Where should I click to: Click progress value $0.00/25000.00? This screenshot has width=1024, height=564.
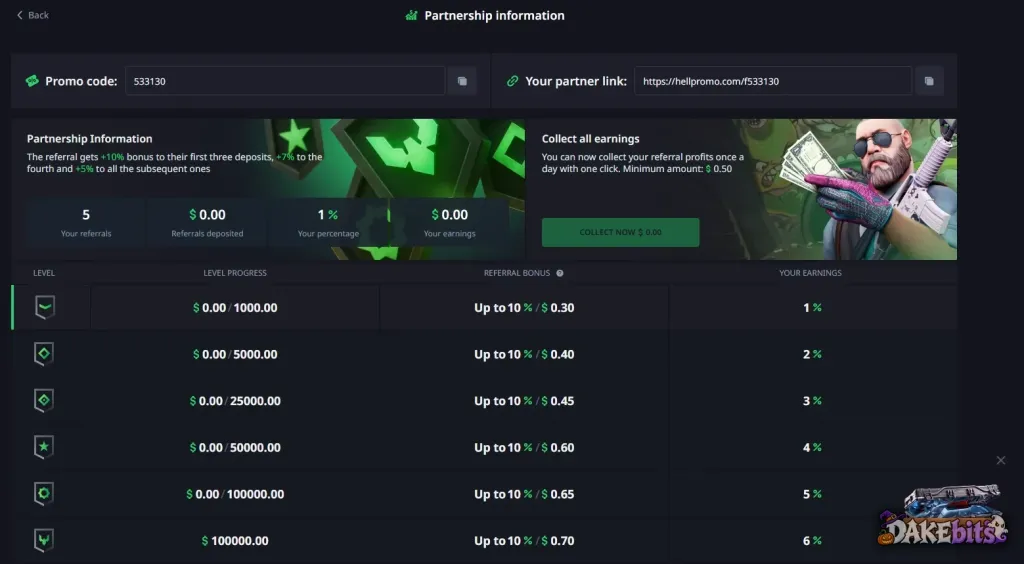(x=235, y=401)
